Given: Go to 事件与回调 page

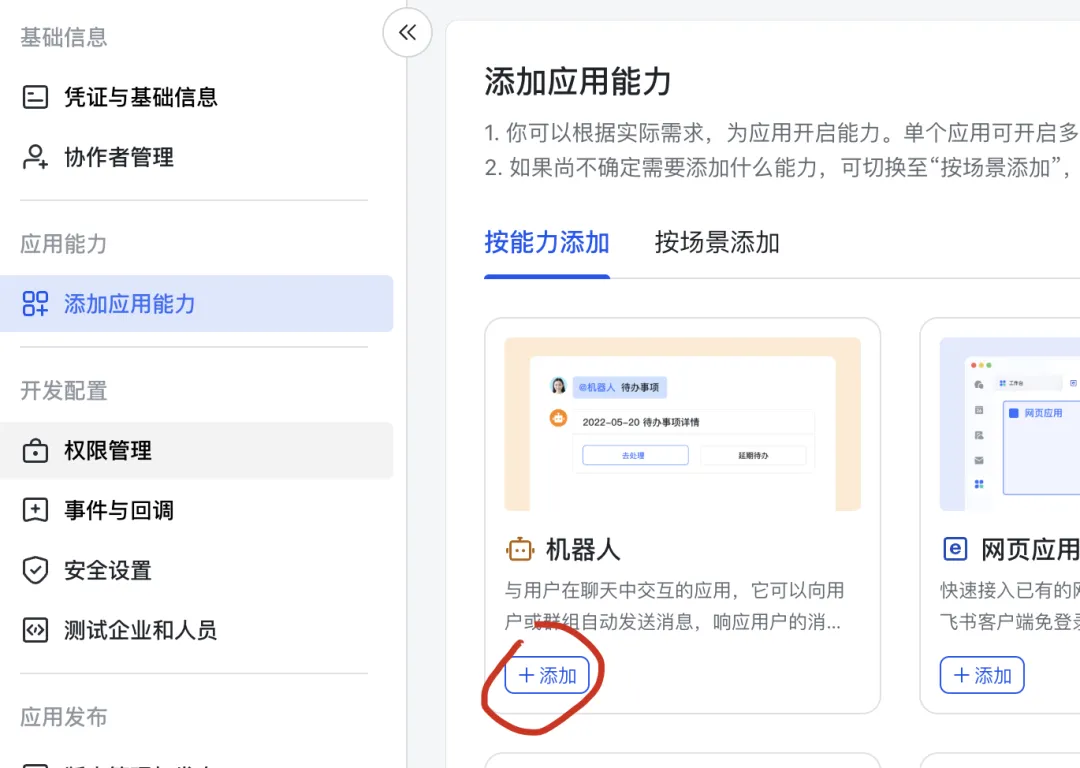Looking at the screenshot, I should 196,510.
